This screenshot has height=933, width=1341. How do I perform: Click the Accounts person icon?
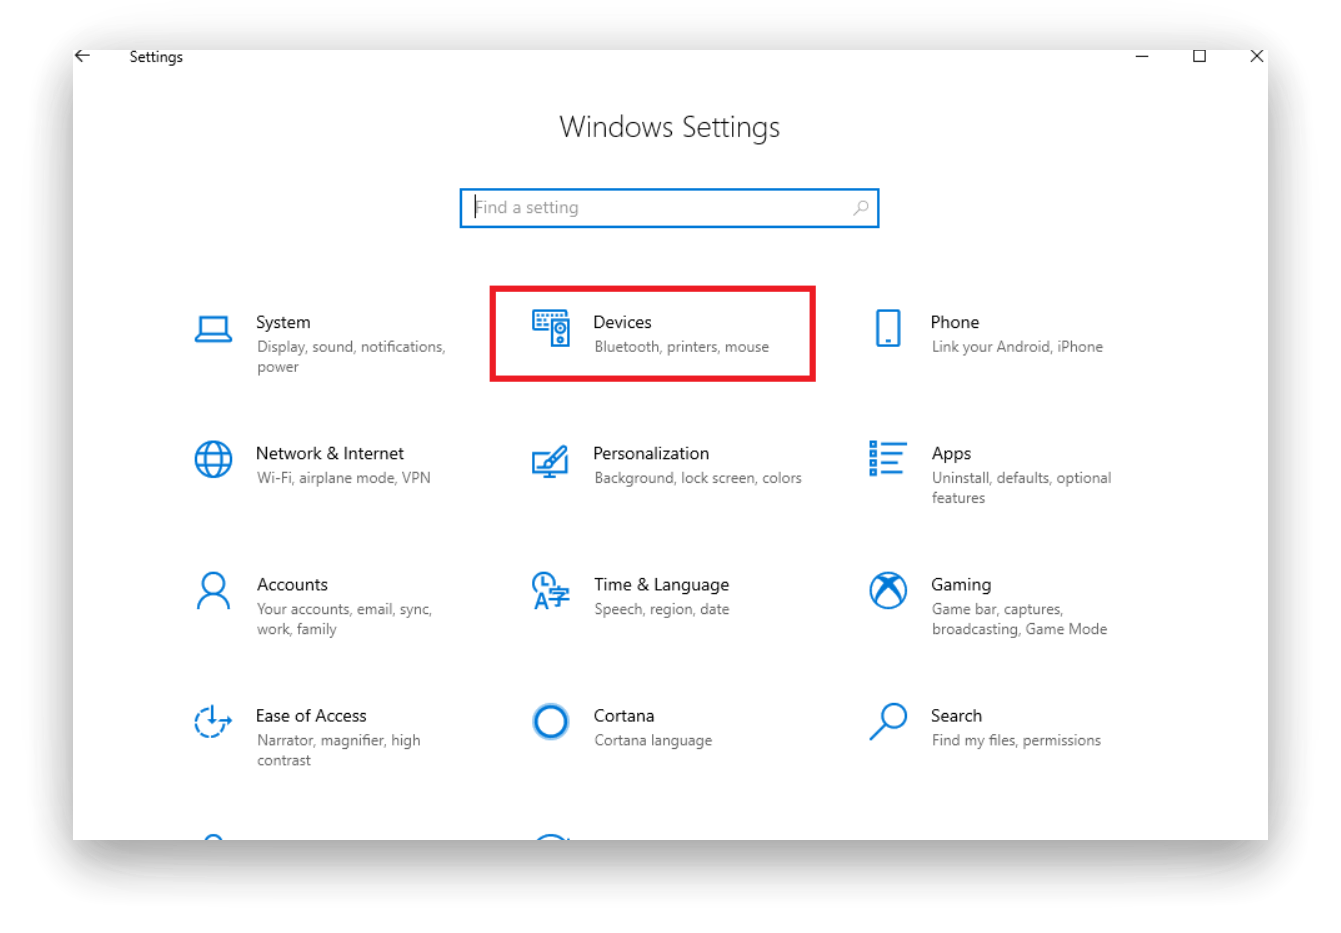pyautogui.click(x=213, y=591)
